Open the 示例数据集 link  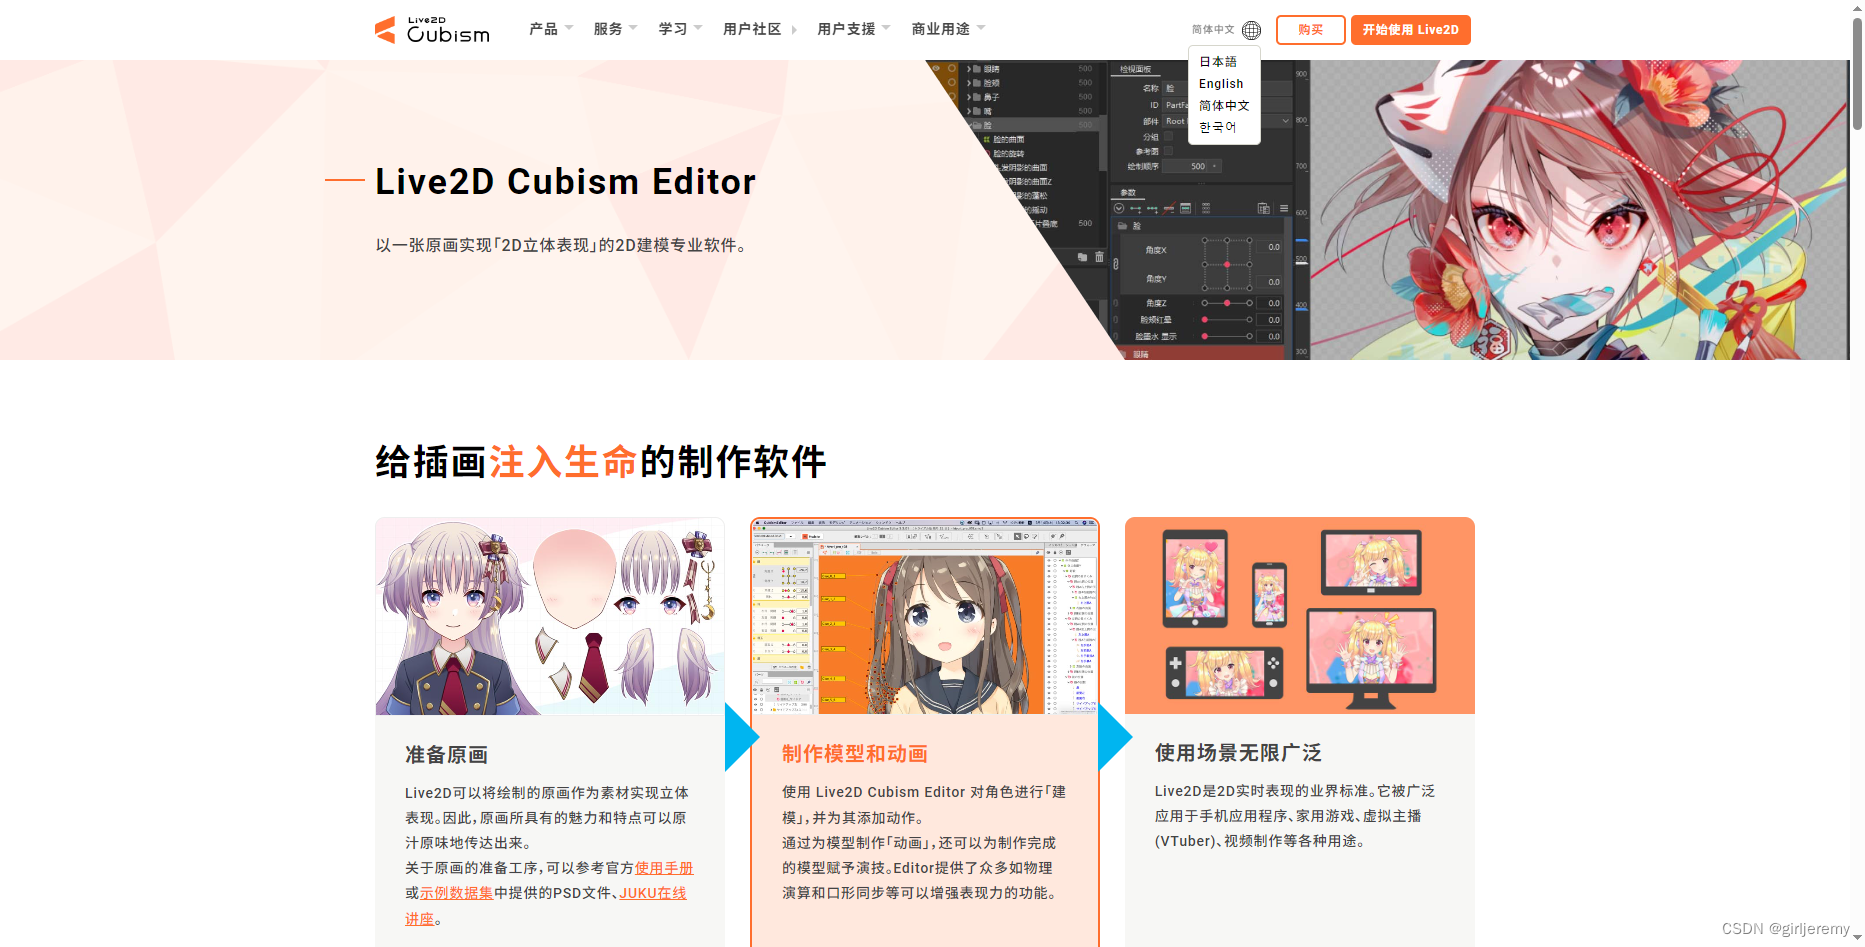(456, 893)
